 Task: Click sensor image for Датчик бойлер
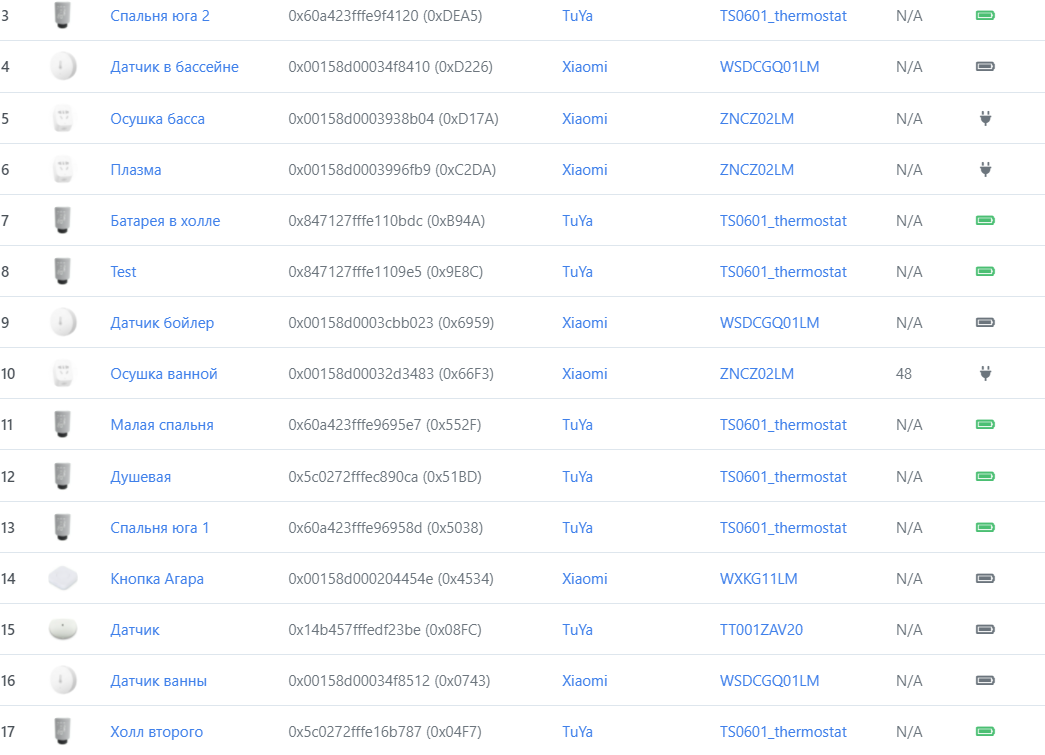[63, 323]
